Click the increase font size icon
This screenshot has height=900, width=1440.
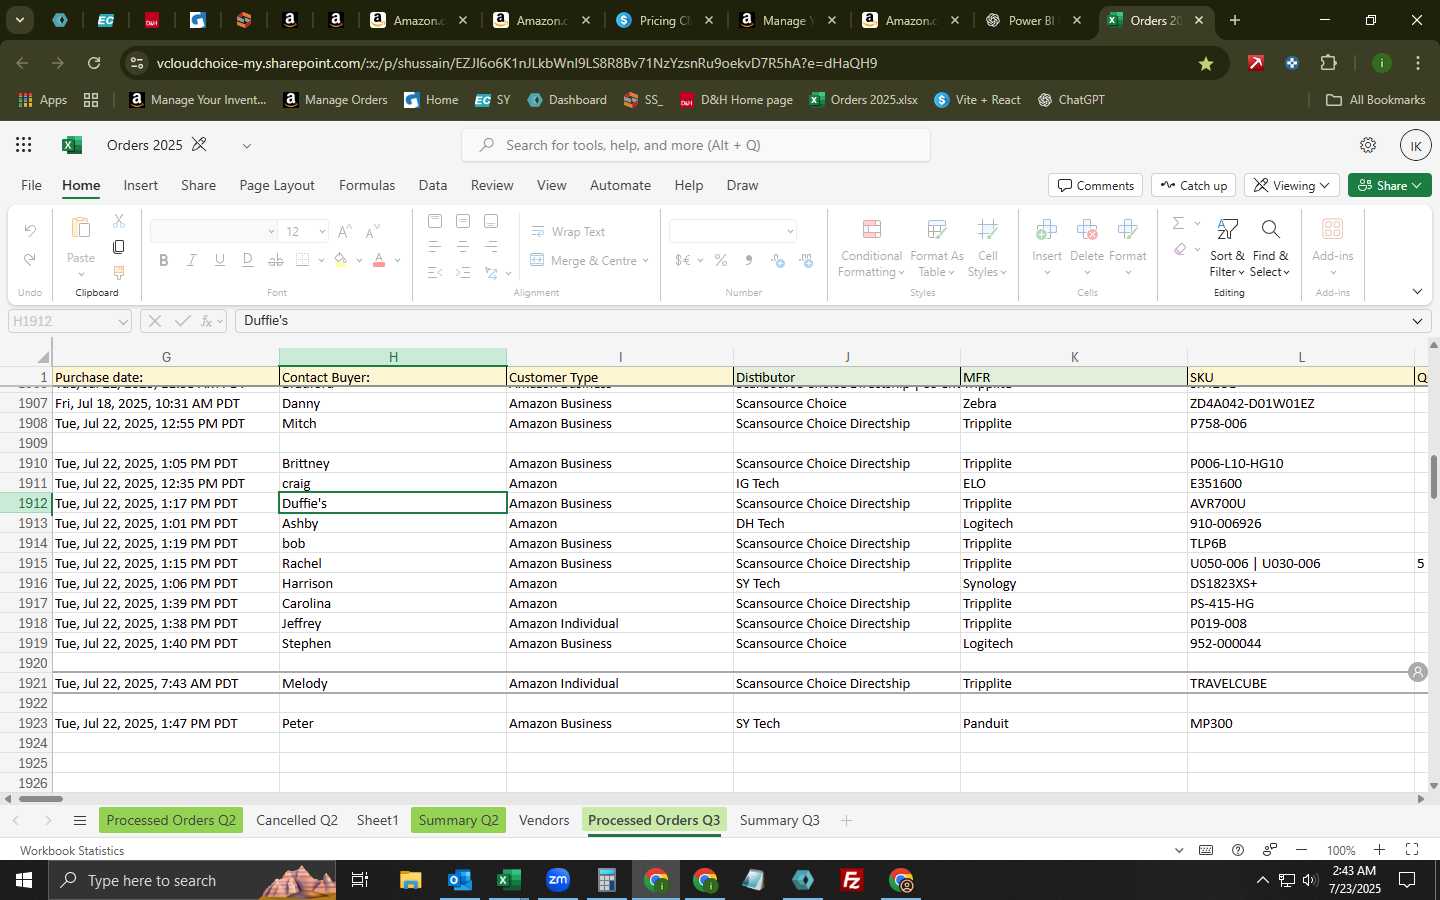click(344, 231)
